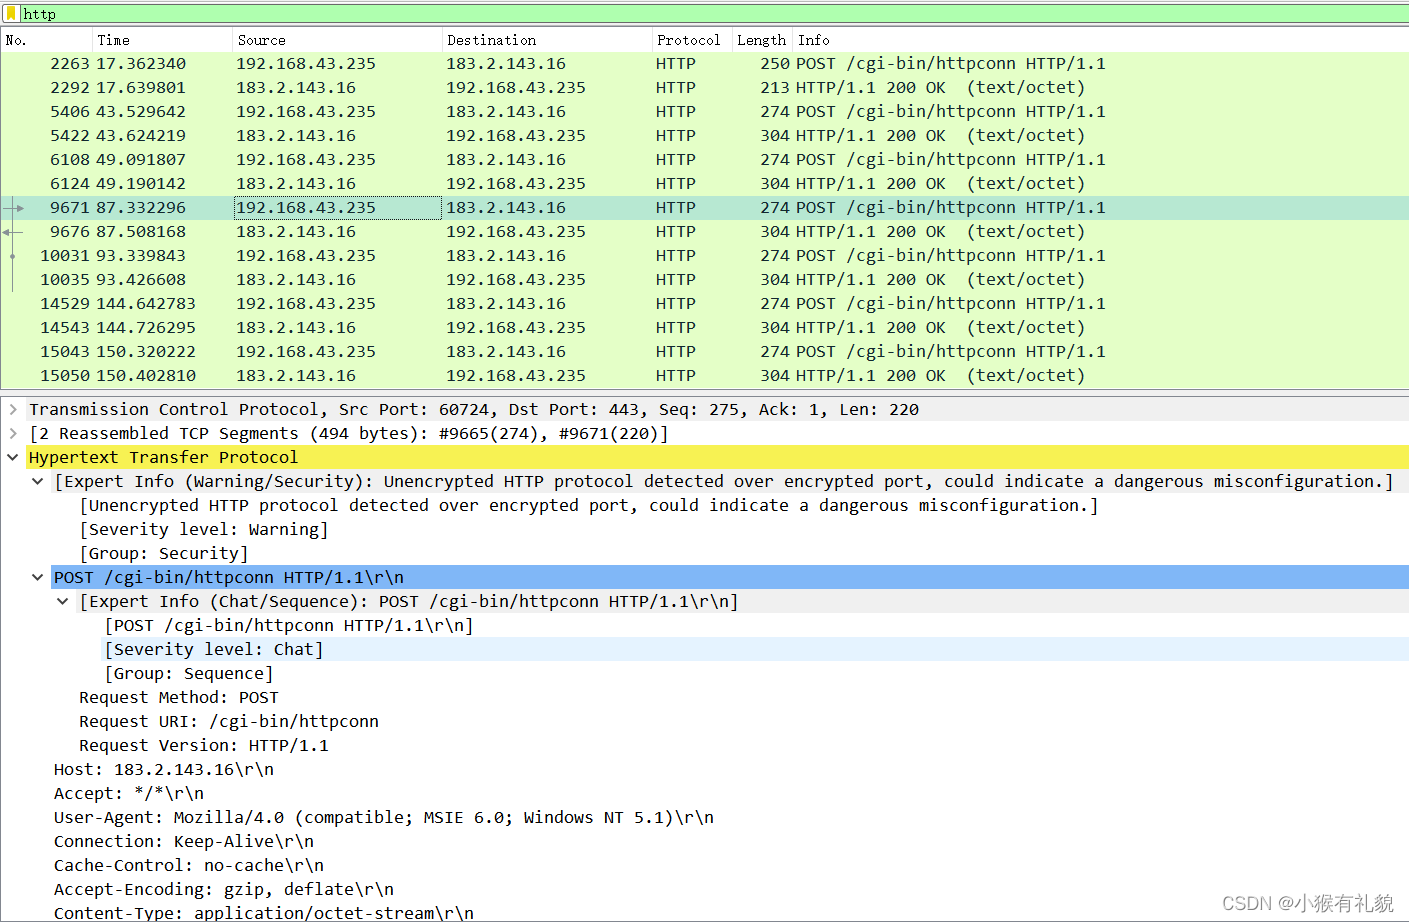Select packet 14543 response row
The height and width of the screenshot is (922, 1409).
pyautogui.click(x=704, y=328)
